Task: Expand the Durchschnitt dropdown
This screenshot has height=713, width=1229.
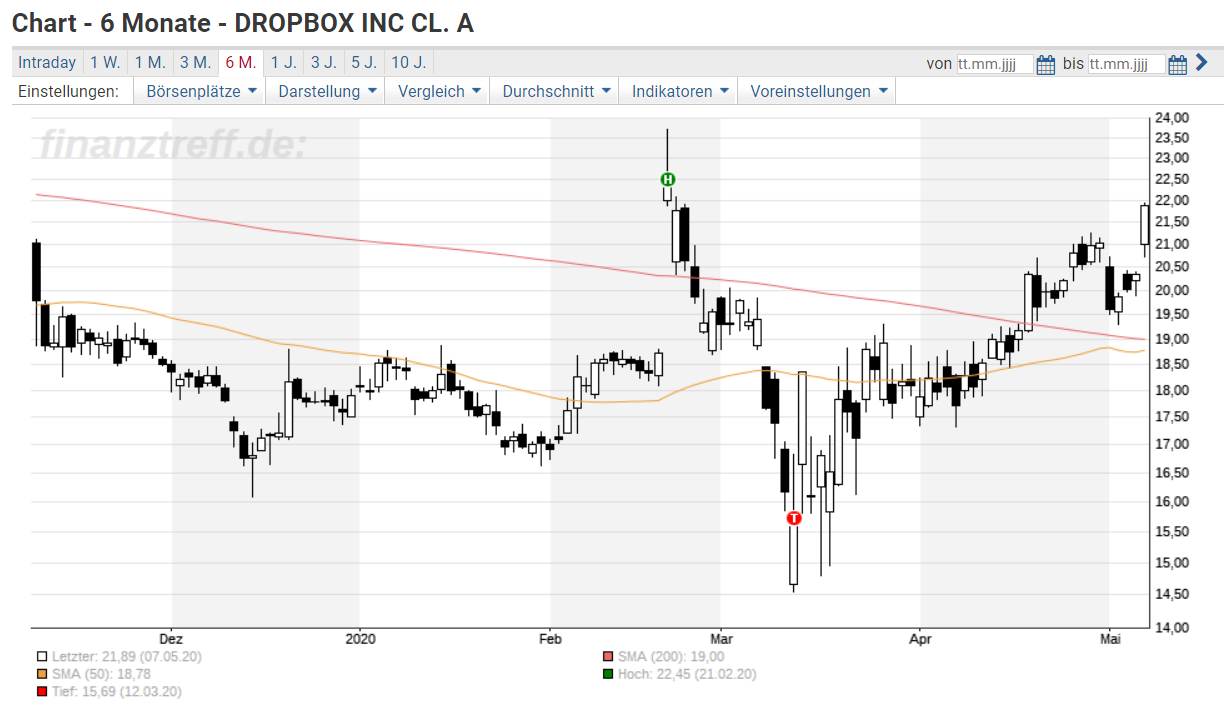Action: point(555,91)
